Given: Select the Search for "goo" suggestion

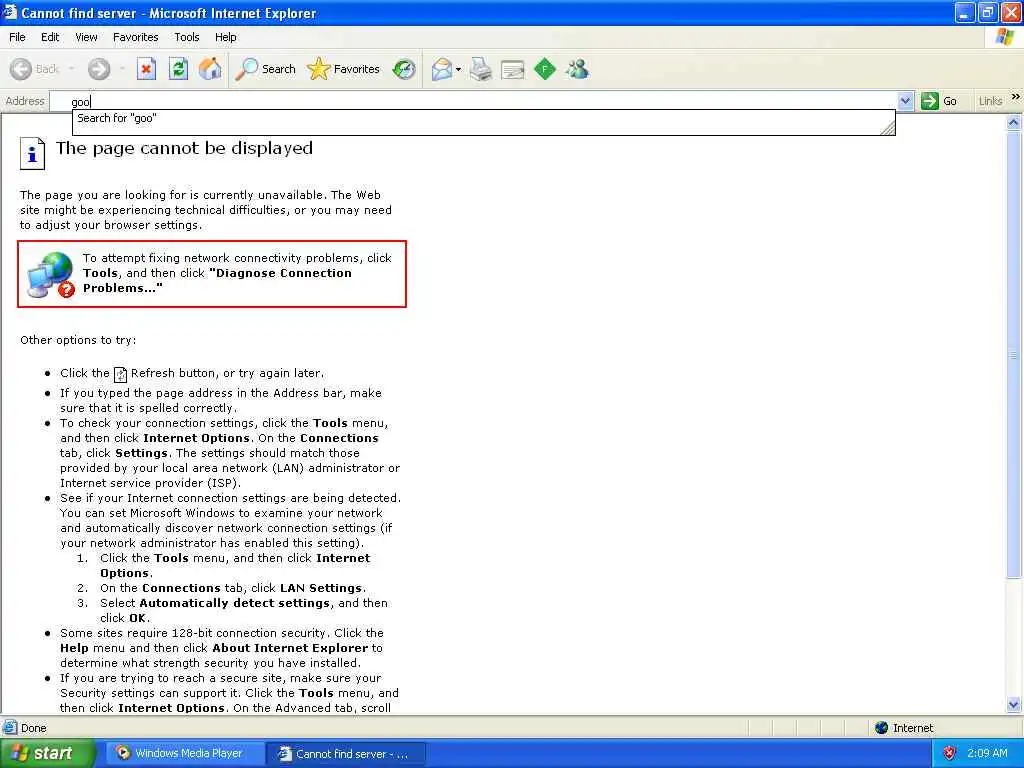Looking at the screenshot, I should 483,118.
